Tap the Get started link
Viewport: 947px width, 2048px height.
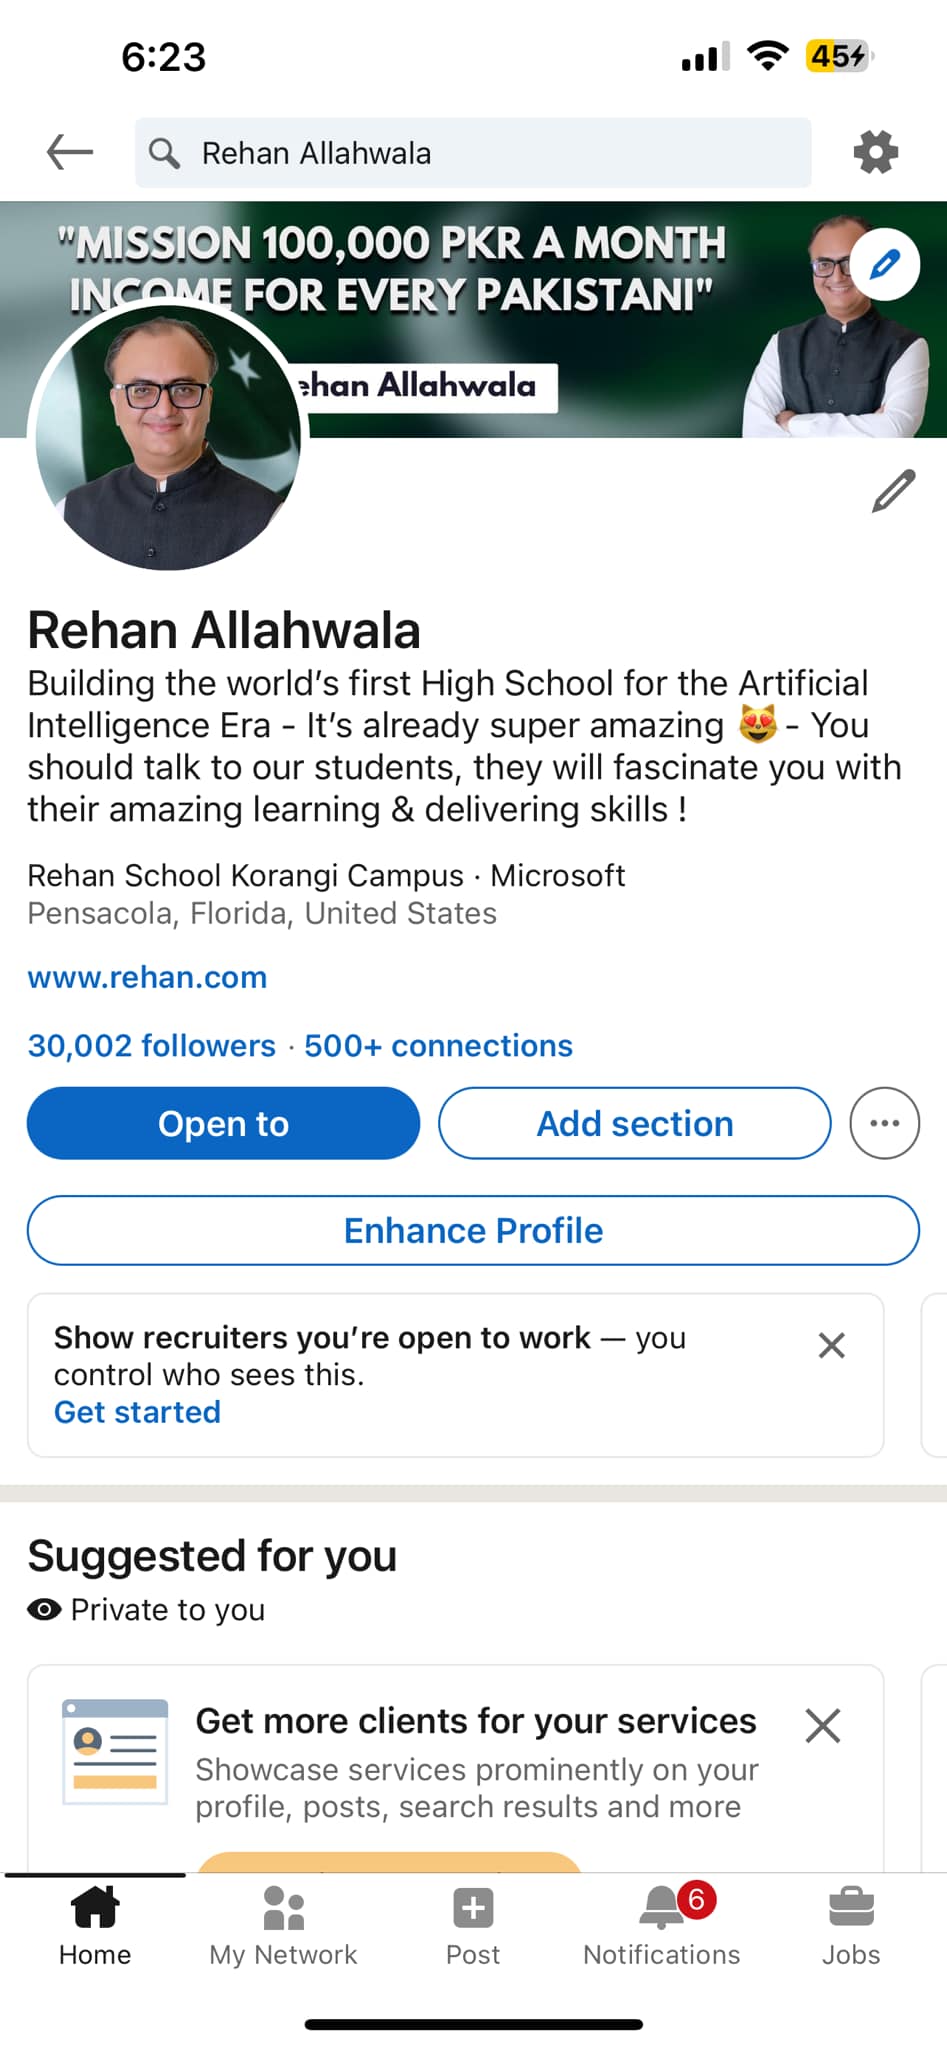tap(137, 1412)
